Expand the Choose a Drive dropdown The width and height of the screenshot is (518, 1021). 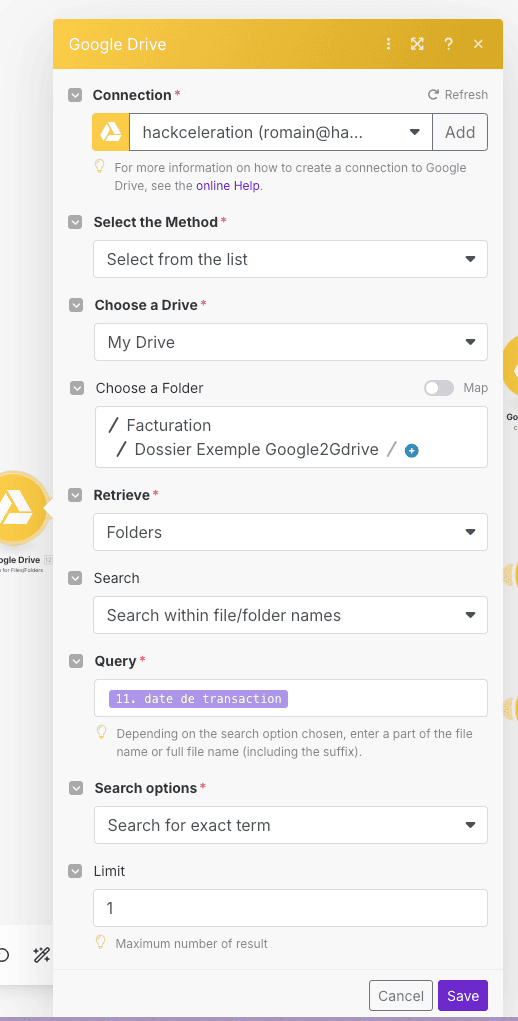click(290, 342)
